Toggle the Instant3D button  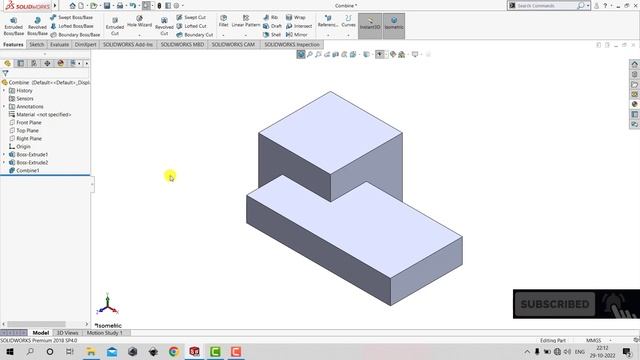pyautogui.click(x=370, y=26)
